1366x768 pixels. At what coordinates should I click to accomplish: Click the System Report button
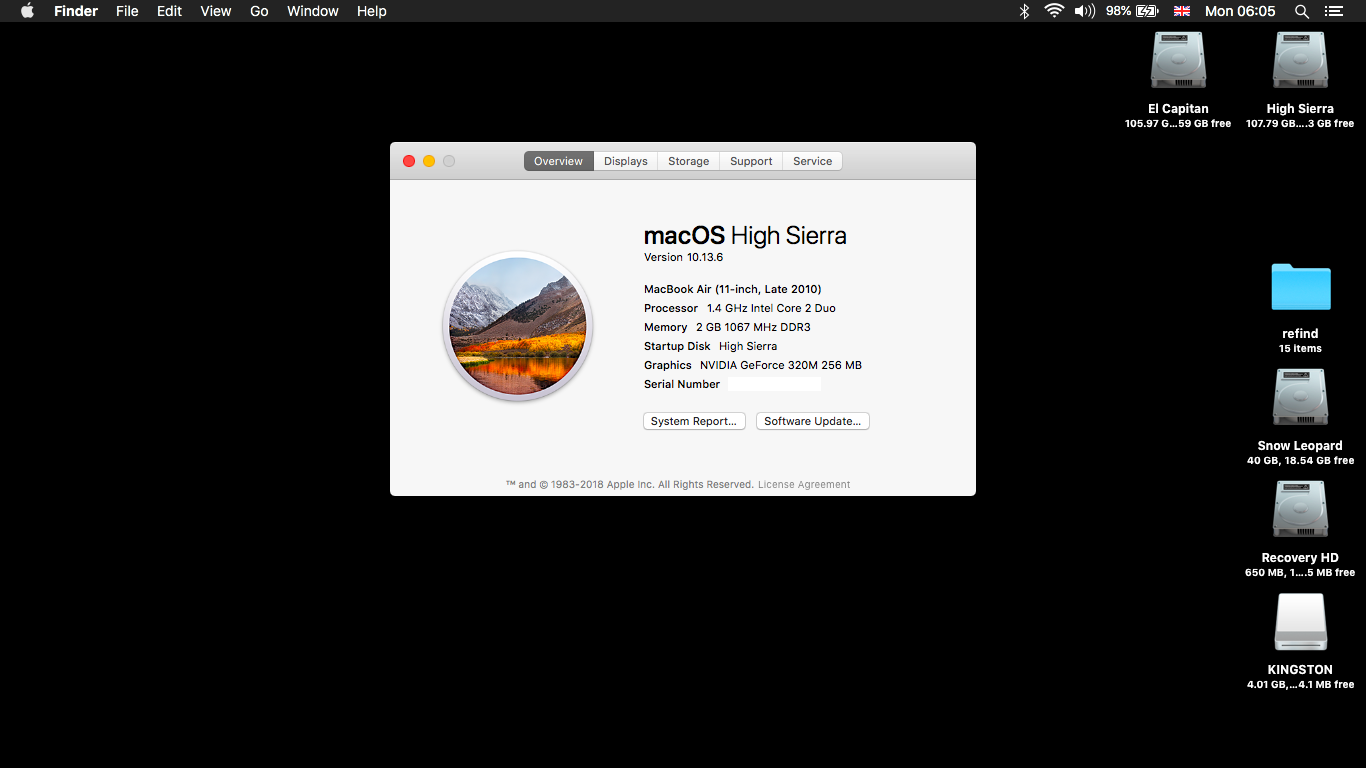[695, 421]
